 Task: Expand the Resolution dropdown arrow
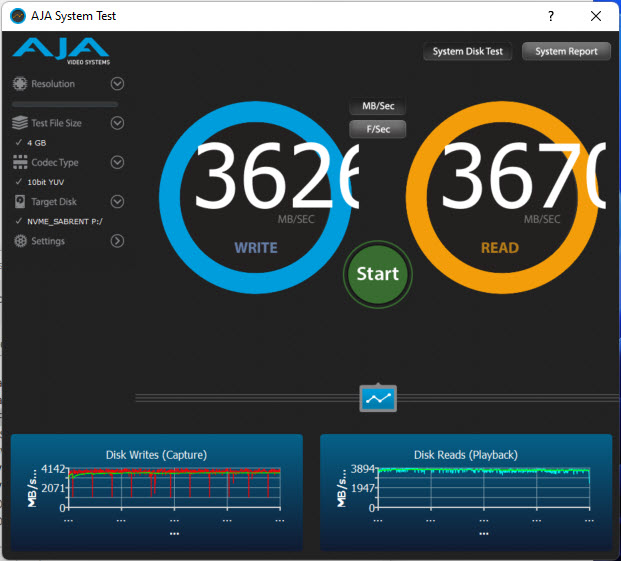pos(117,84)
